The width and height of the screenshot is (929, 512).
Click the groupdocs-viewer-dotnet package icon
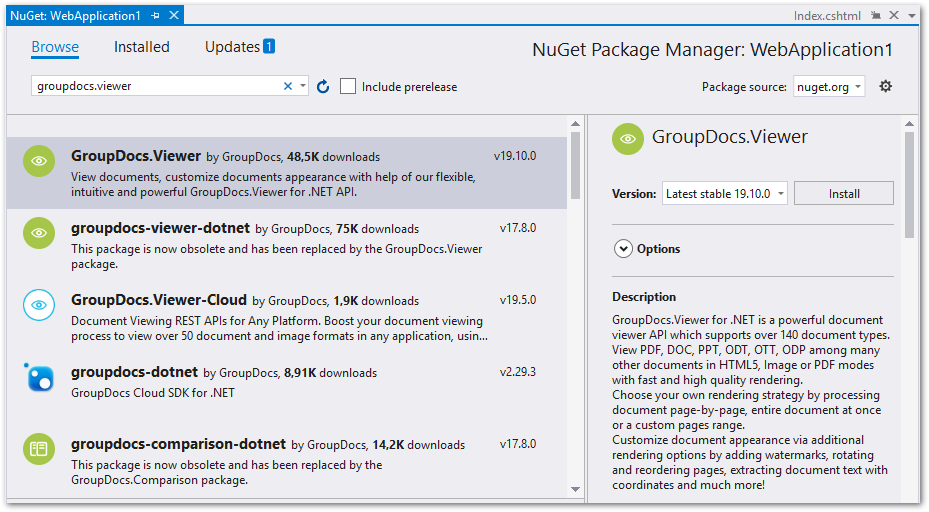click(x=38, y=233)
